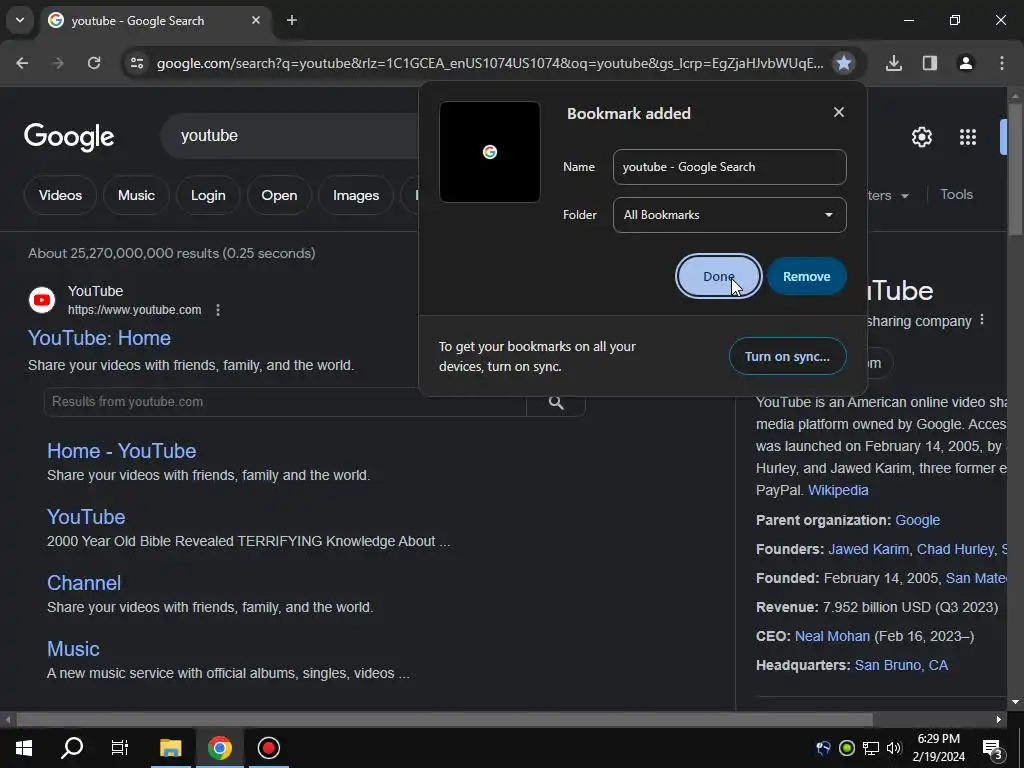The width and height of the screenshot is (1024, 768).
Task: Toggle the side panel icon
Action: (x=929, y=63)
